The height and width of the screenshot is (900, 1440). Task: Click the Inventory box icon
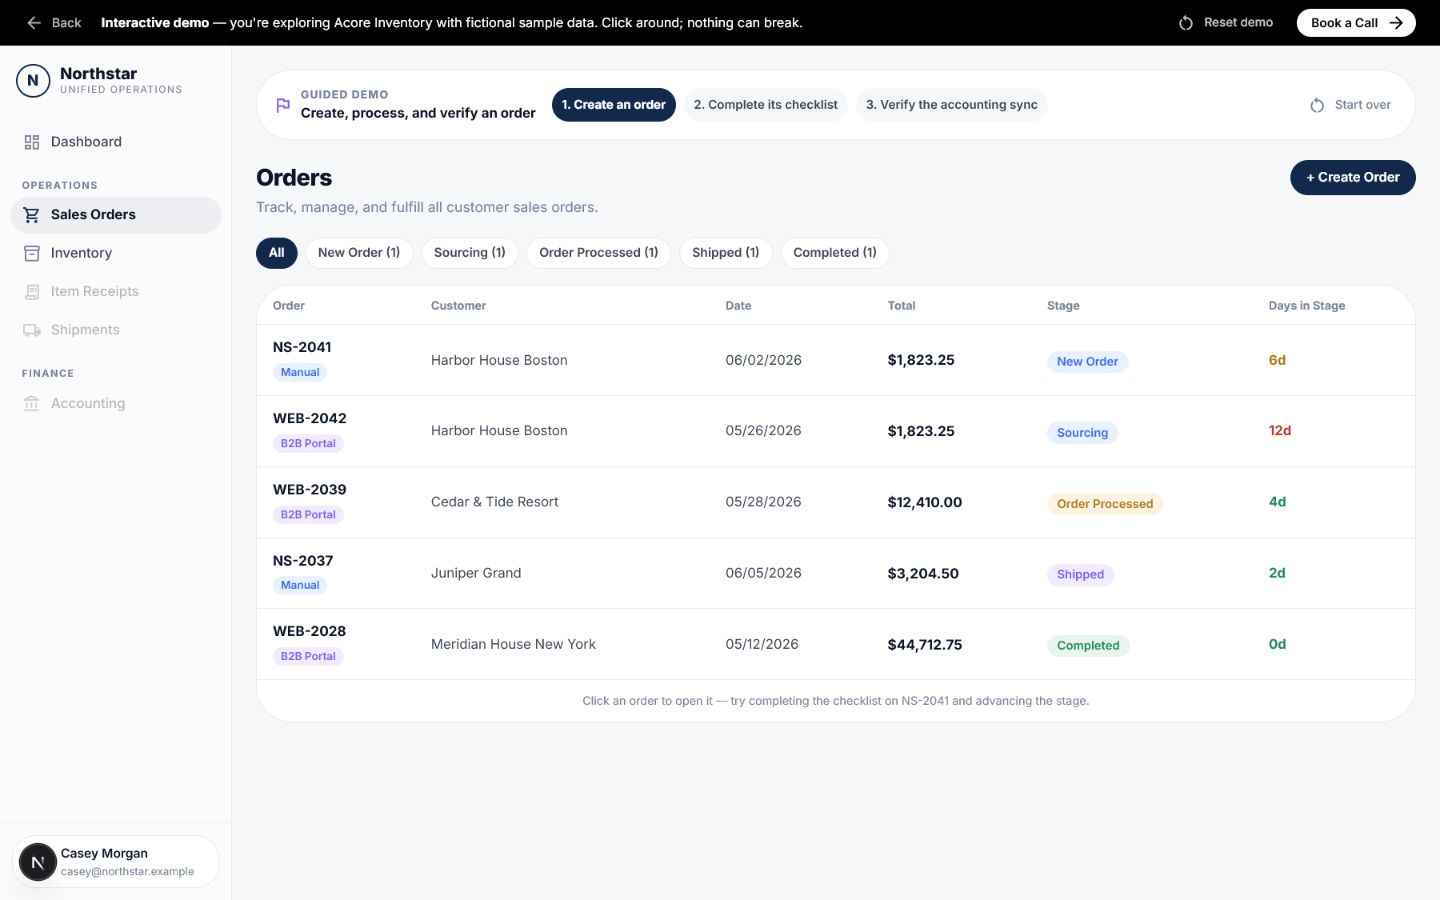point(32,253)
